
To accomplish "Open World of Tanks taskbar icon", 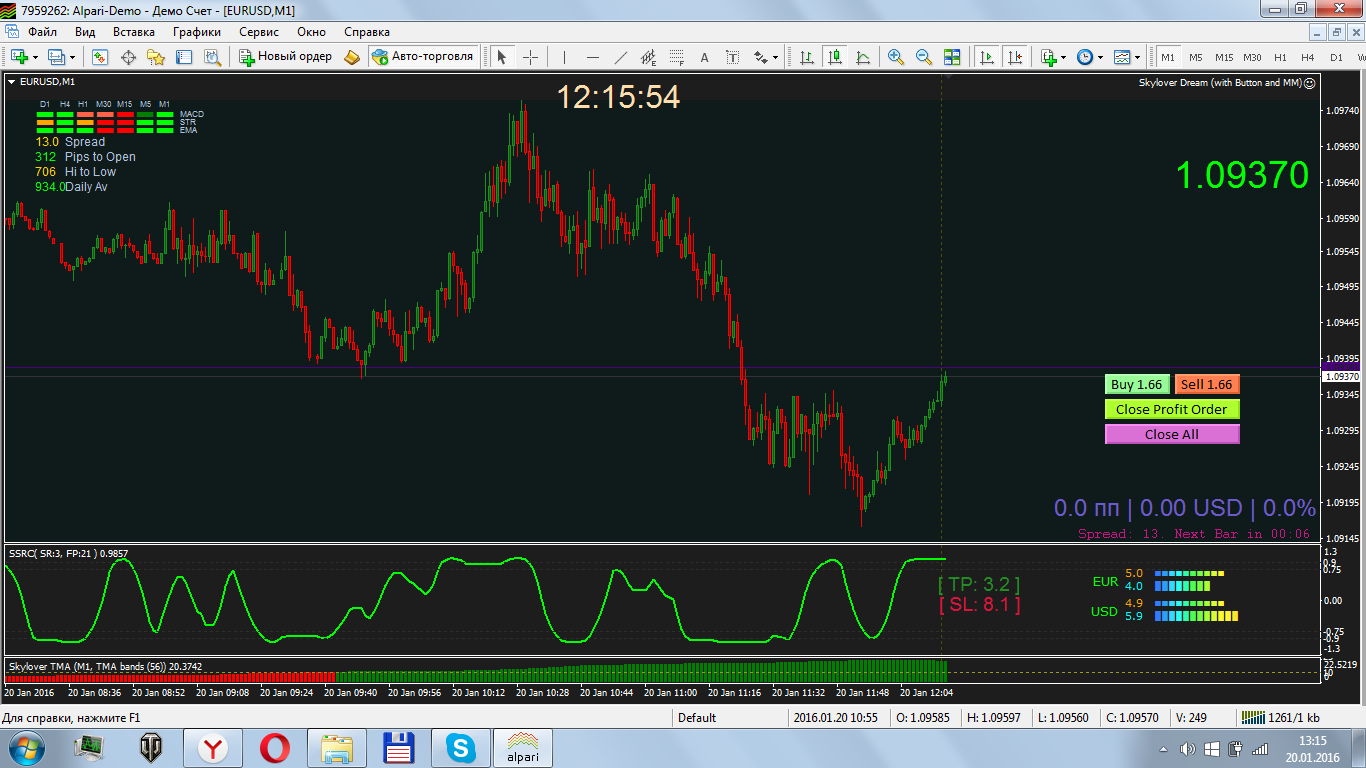I will pyautogui.click(x=151, y=747).
